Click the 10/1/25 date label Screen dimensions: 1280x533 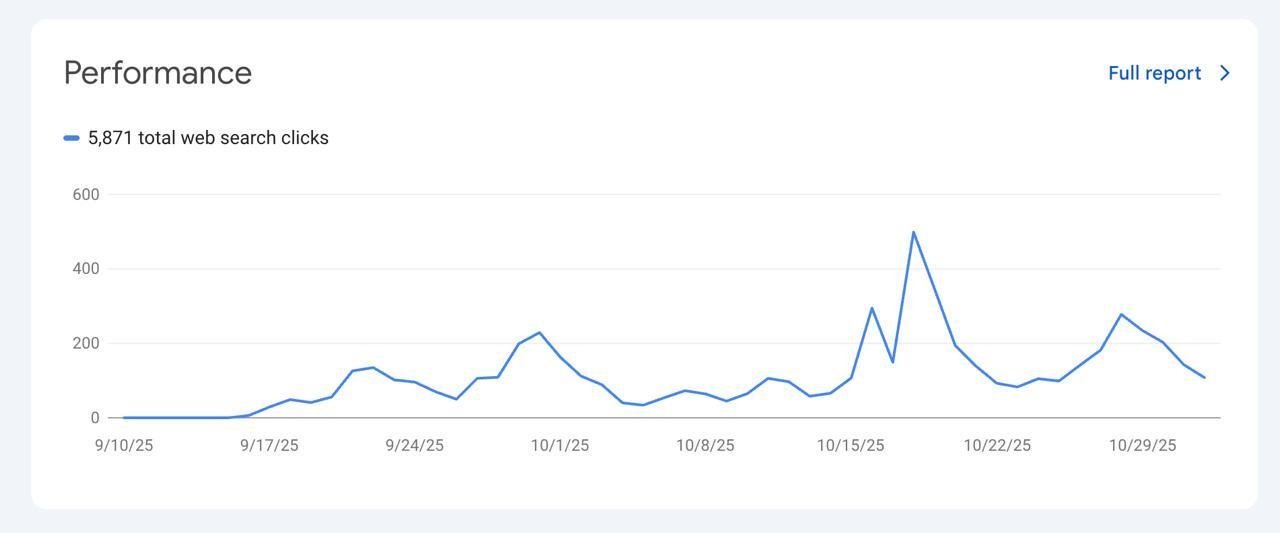point(560,445)
